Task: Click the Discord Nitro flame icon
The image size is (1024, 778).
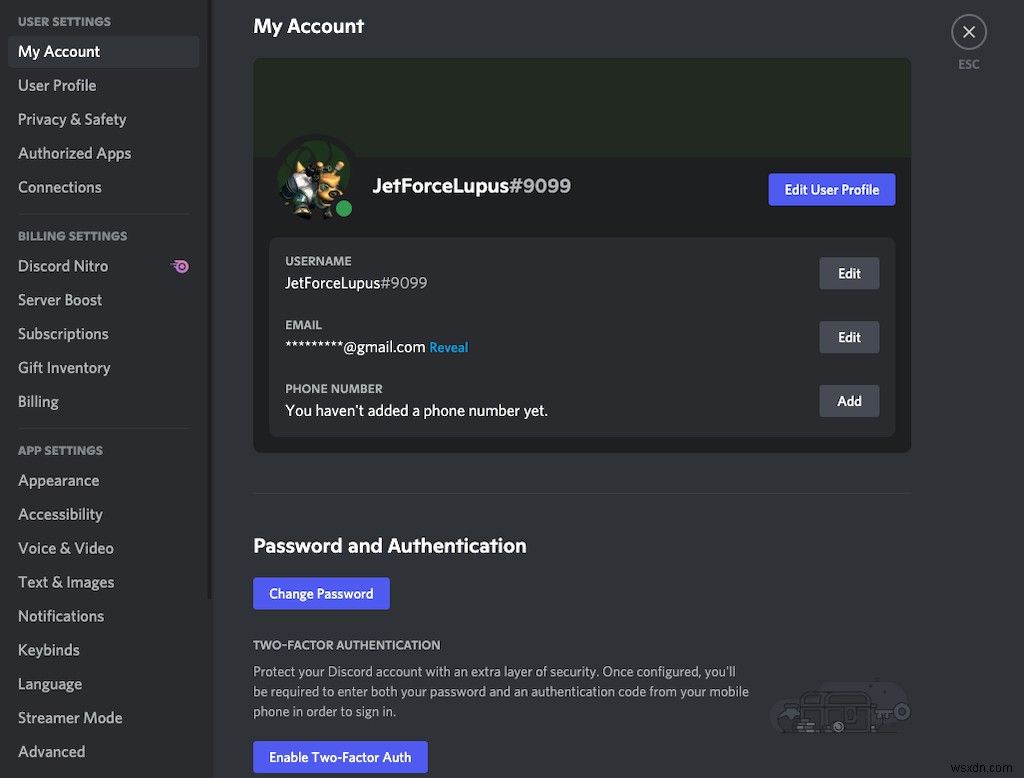Action: pyautogui.click(x=180, y=266)
